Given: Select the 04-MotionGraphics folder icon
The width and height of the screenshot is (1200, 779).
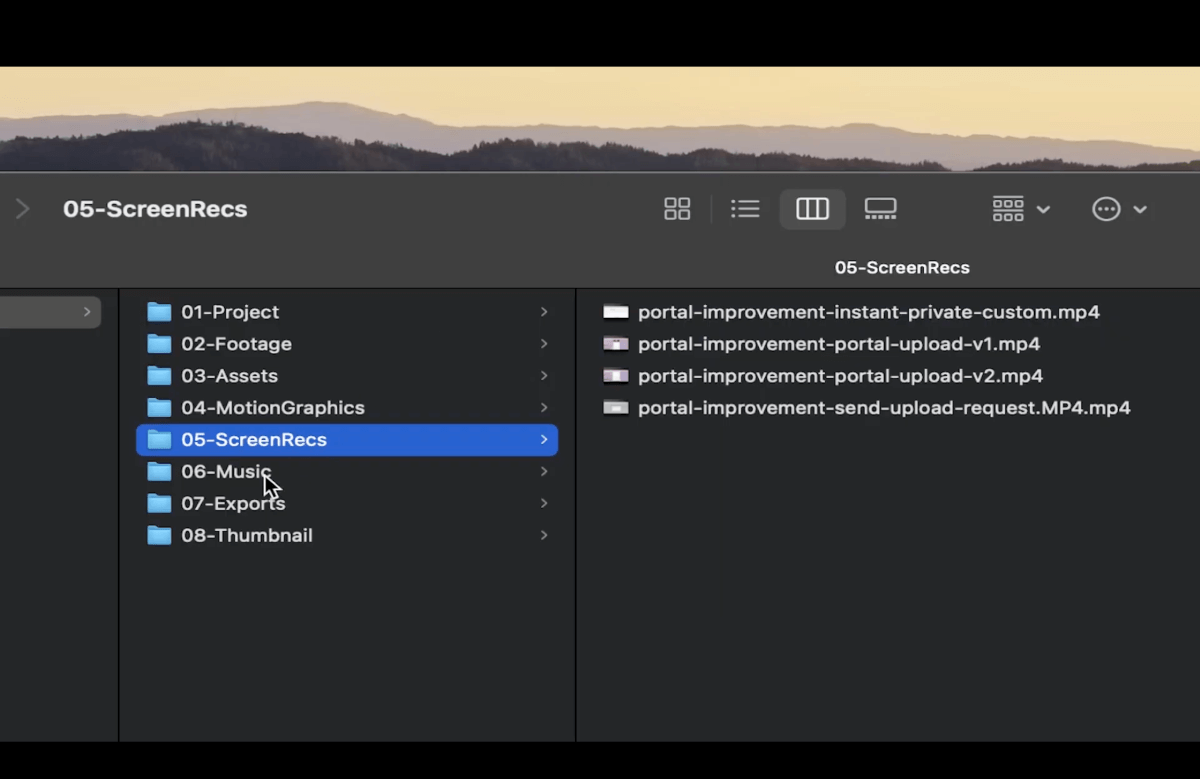Looking at the screenshot, I should pos(159,408).
